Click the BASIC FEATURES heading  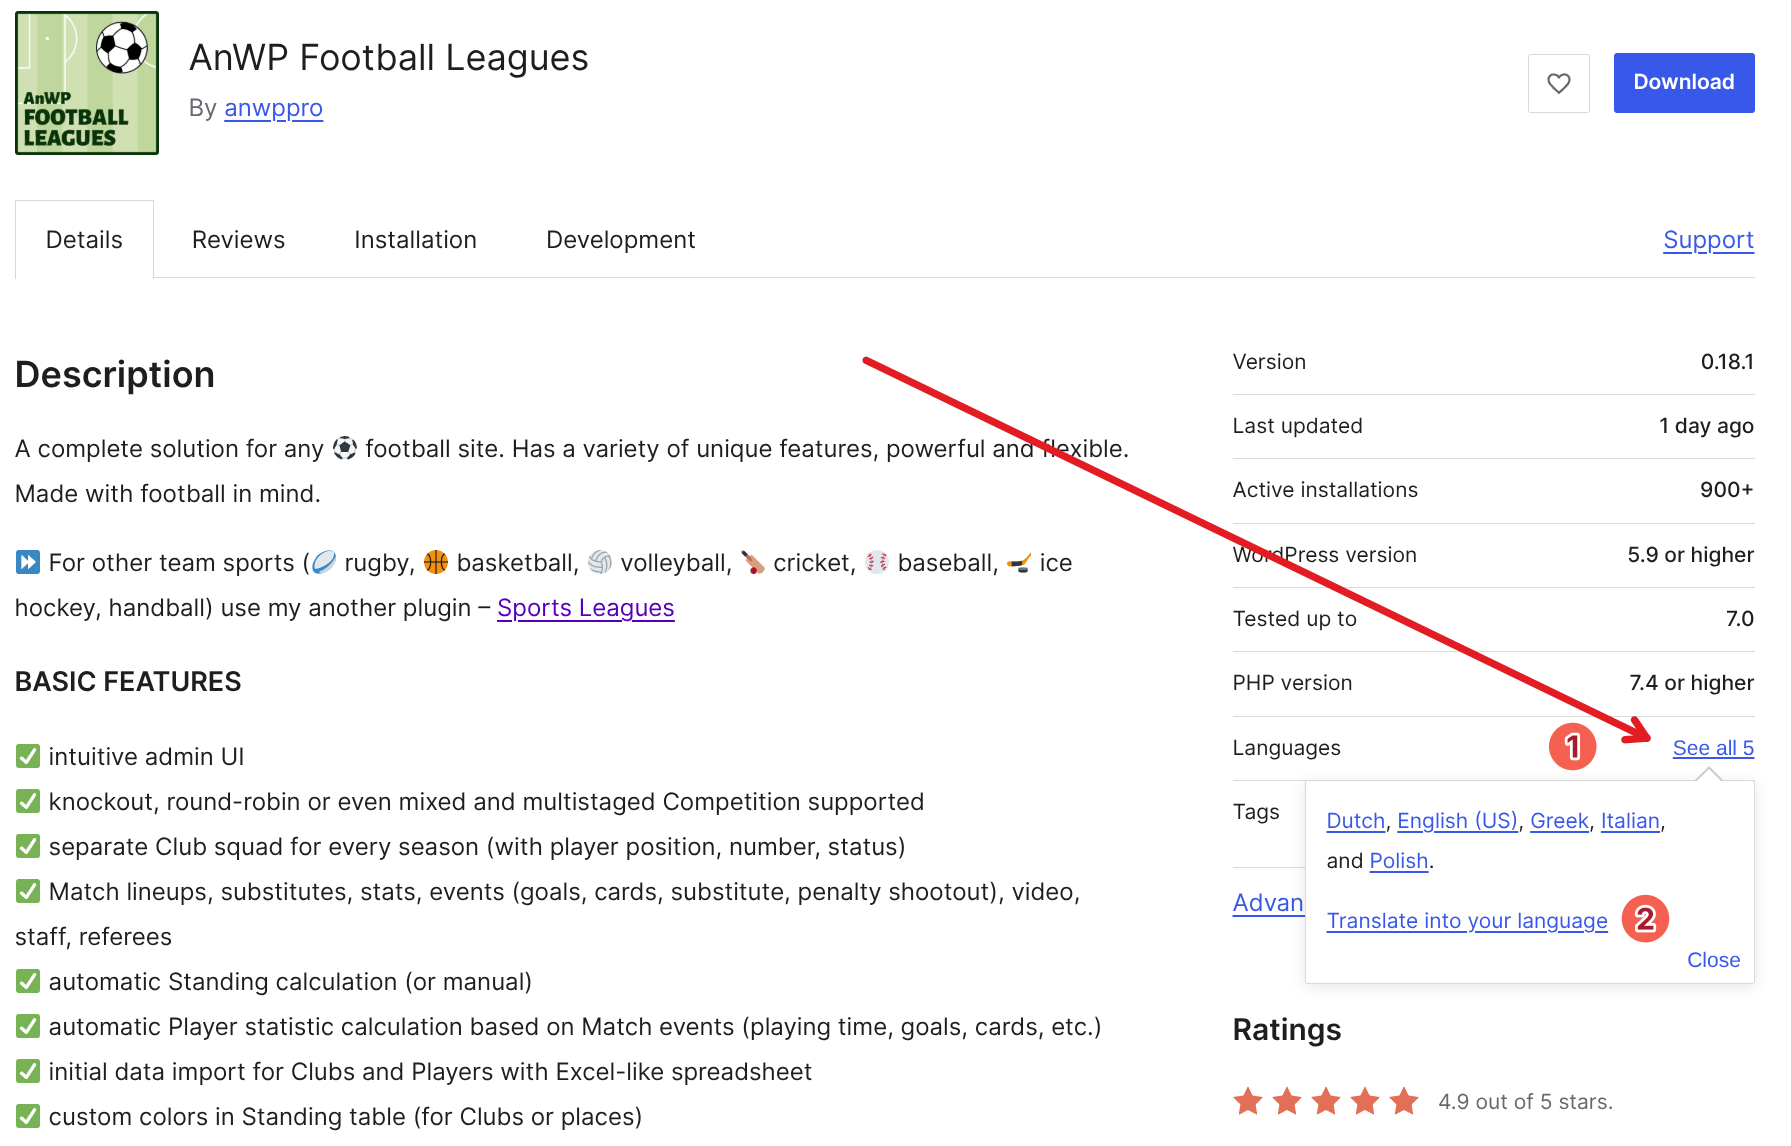pos(128,682)
